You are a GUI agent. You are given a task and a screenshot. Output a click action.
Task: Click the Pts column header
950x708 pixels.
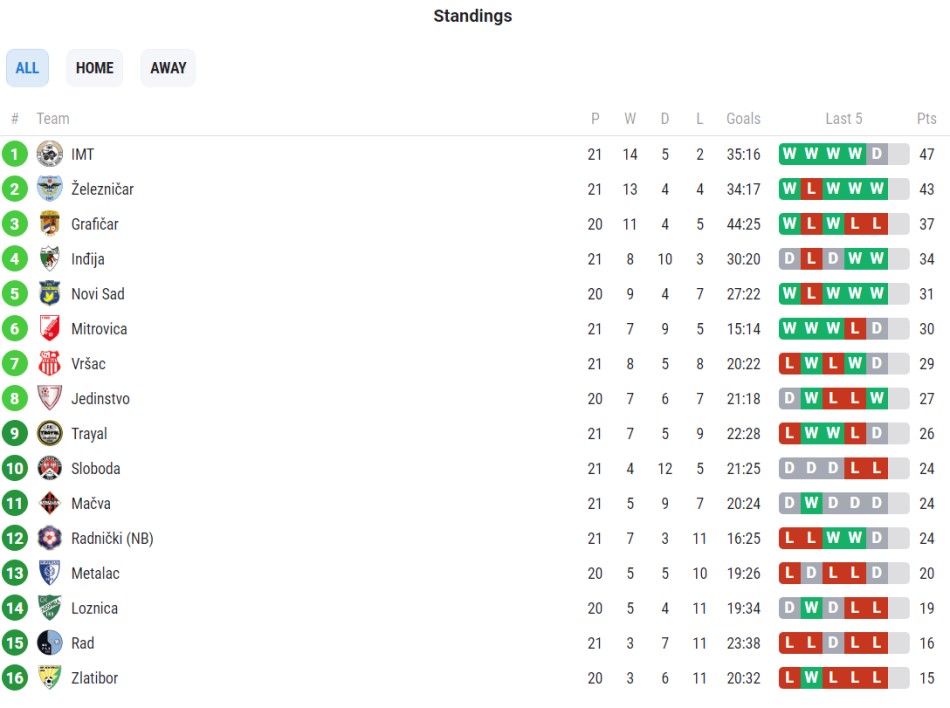(926, 119)
